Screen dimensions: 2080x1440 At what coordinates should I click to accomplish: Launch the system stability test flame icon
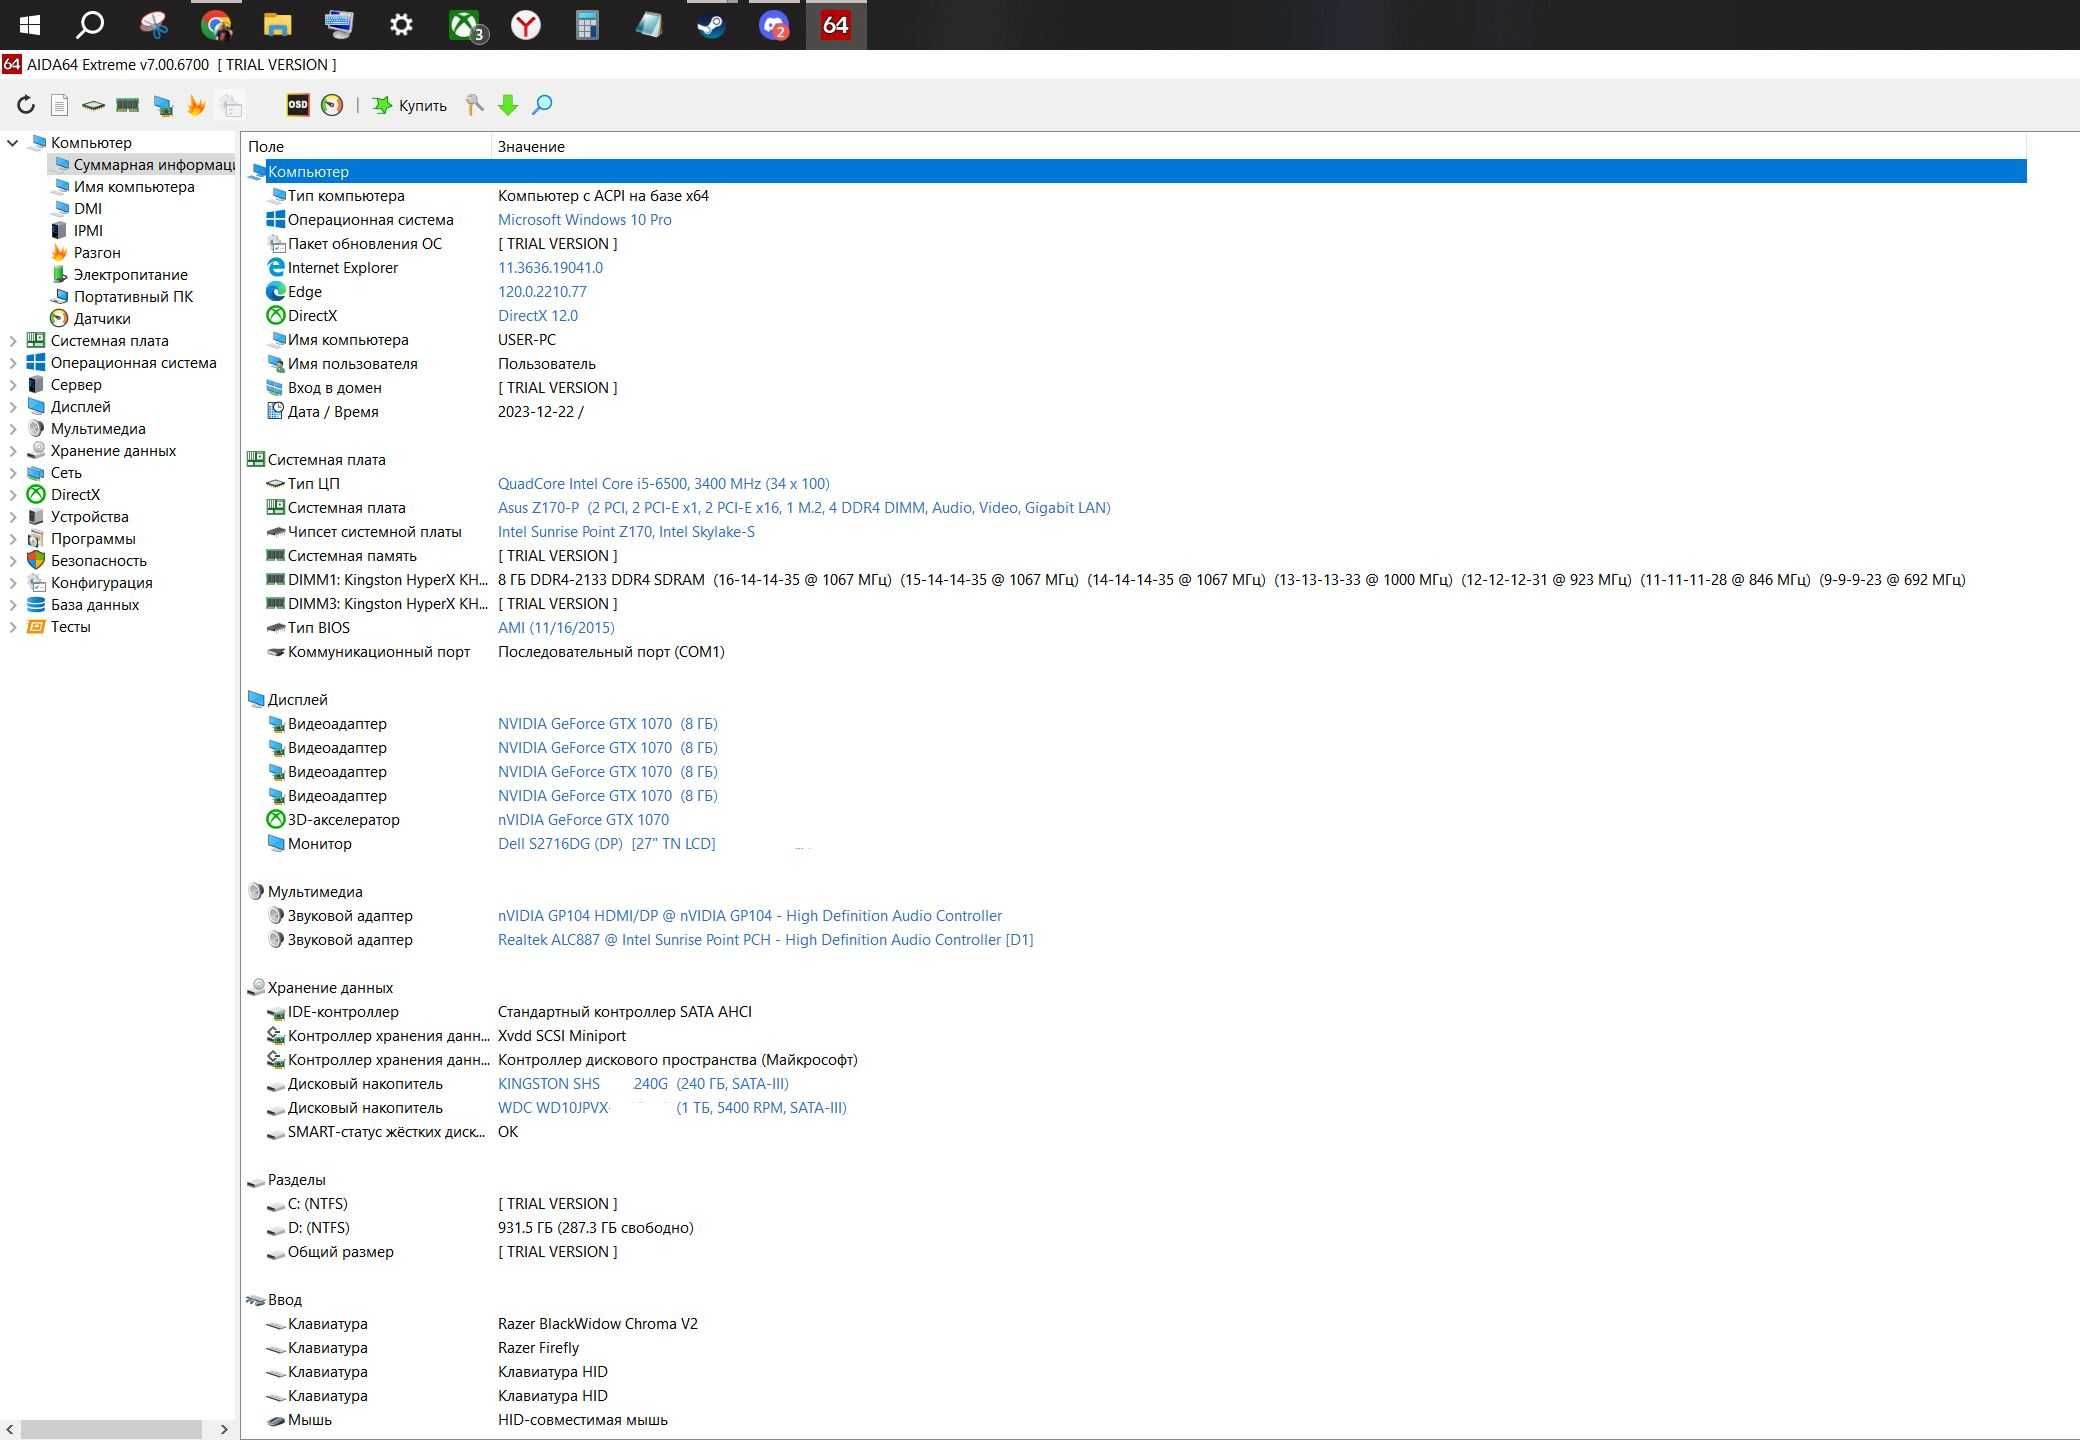(x=196, y=105)
